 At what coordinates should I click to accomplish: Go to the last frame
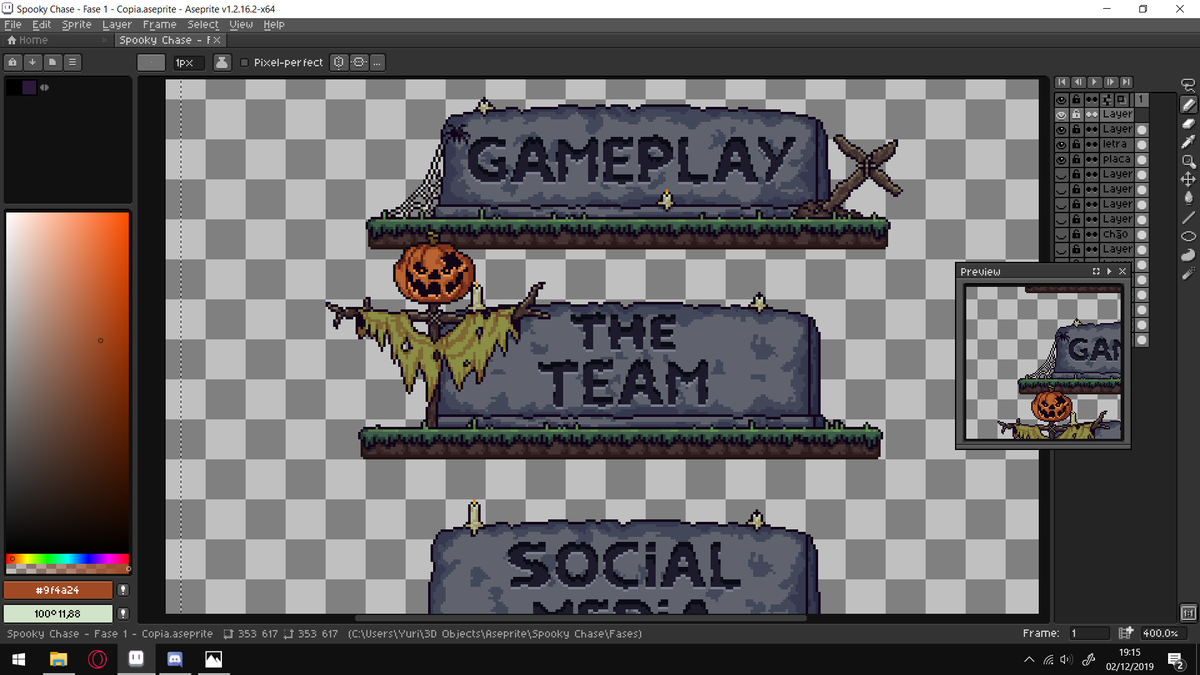(x=1127, y=82)
